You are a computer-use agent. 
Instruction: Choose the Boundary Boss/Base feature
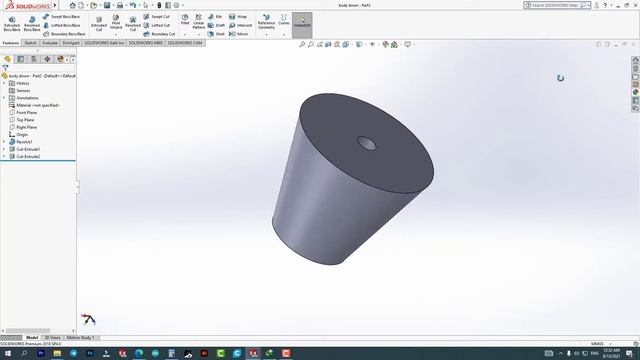64,34
